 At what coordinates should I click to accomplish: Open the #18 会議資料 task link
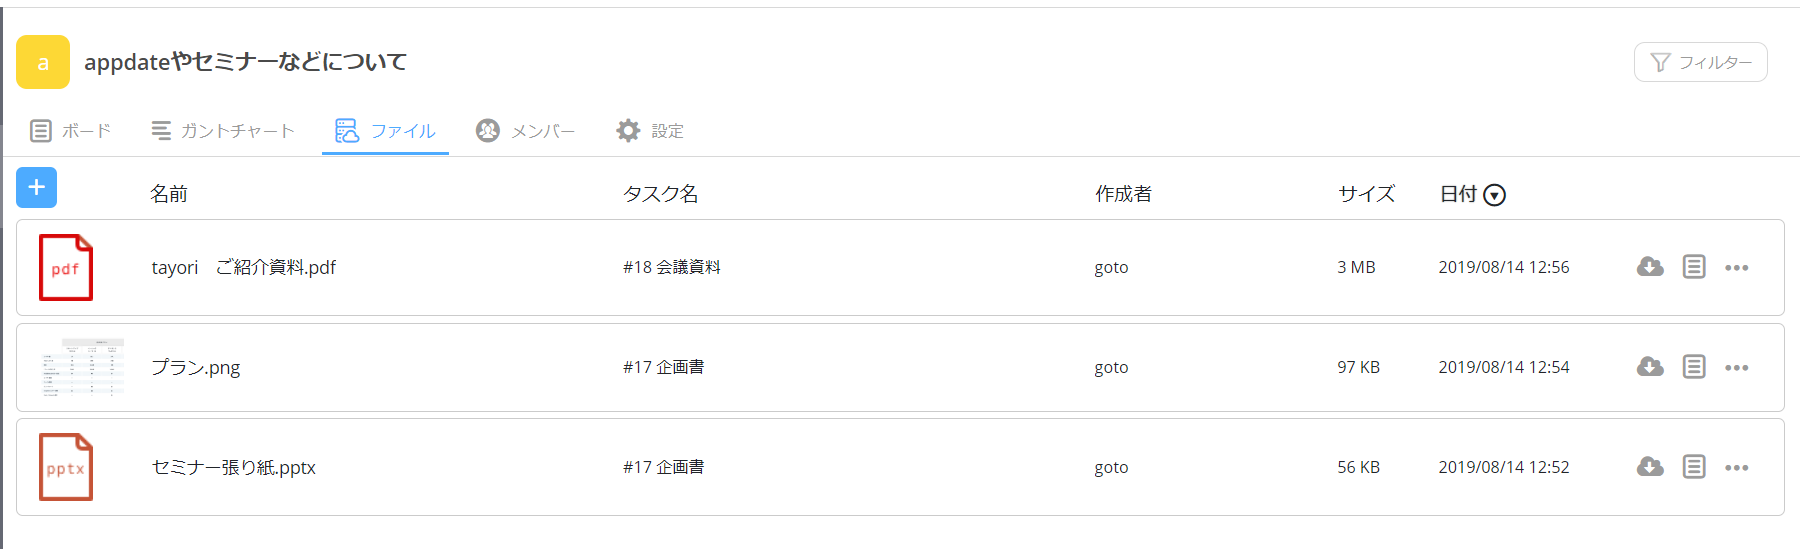click(x=672, y=267)
